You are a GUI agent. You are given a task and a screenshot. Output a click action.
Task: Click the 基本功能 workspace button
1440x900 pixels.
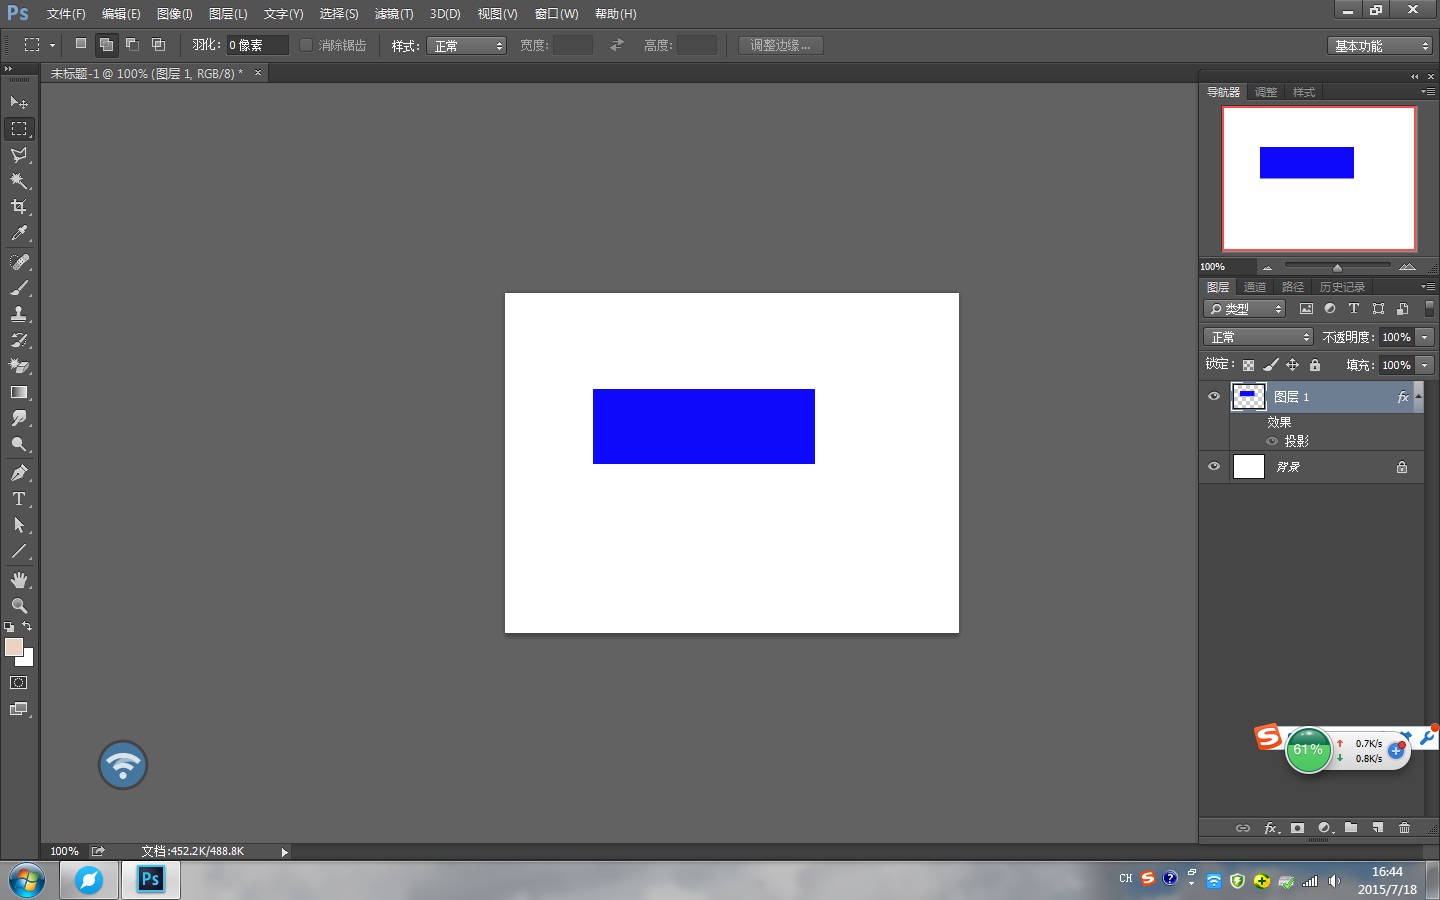coord(1378,44)
